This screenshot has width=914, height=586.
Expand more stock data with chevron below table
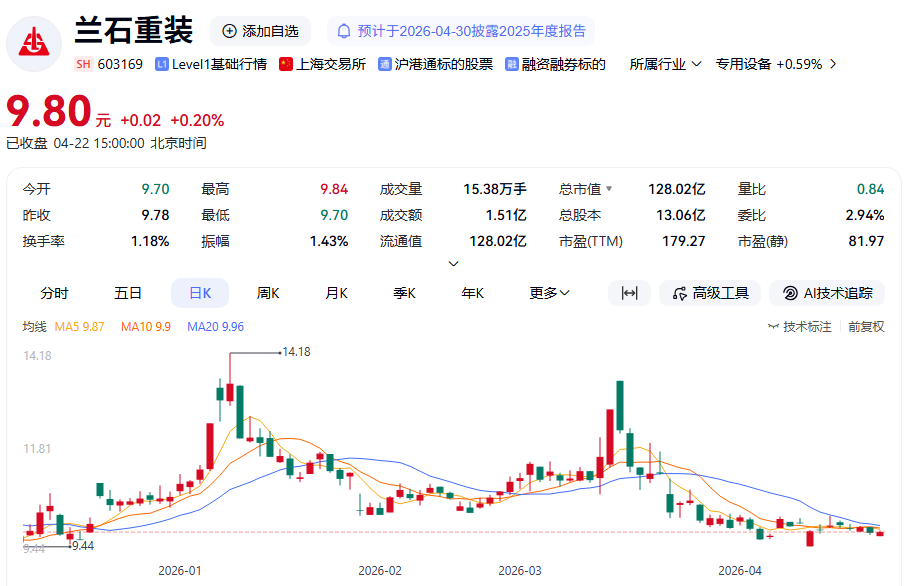point(453,264)
